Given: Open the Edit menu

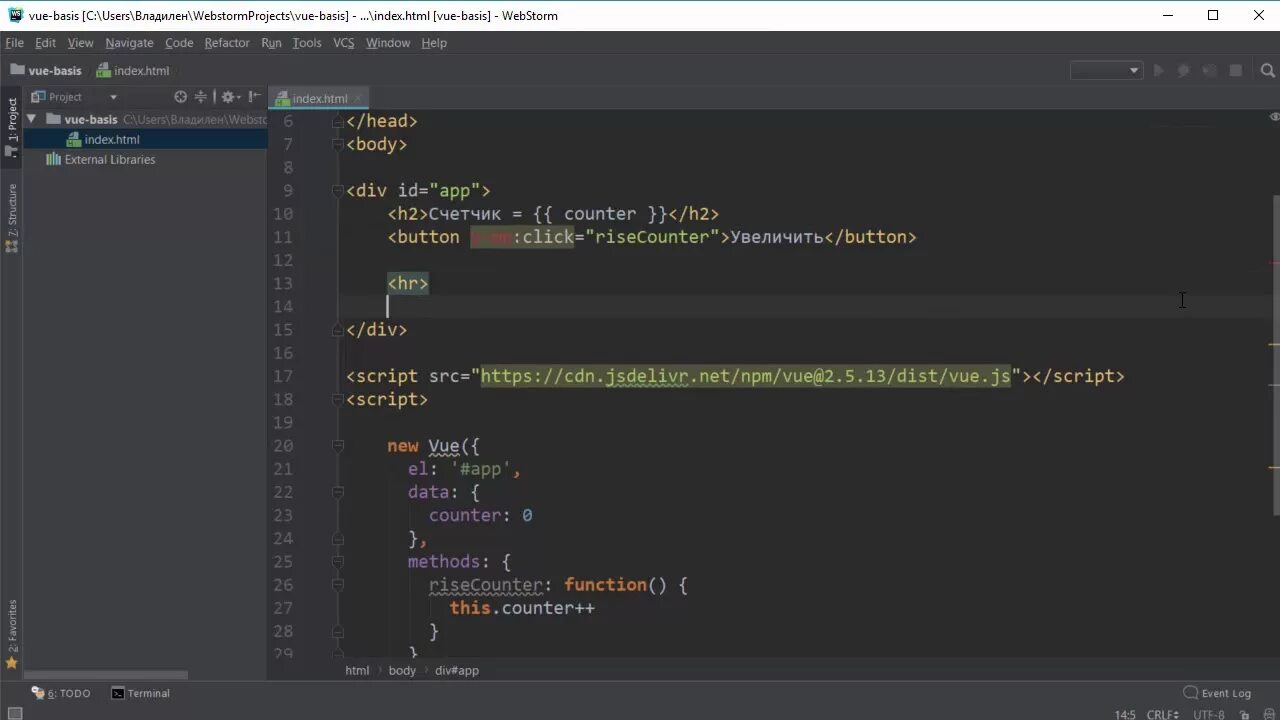Looking at the screenshot, I should (x=45, y=43).
